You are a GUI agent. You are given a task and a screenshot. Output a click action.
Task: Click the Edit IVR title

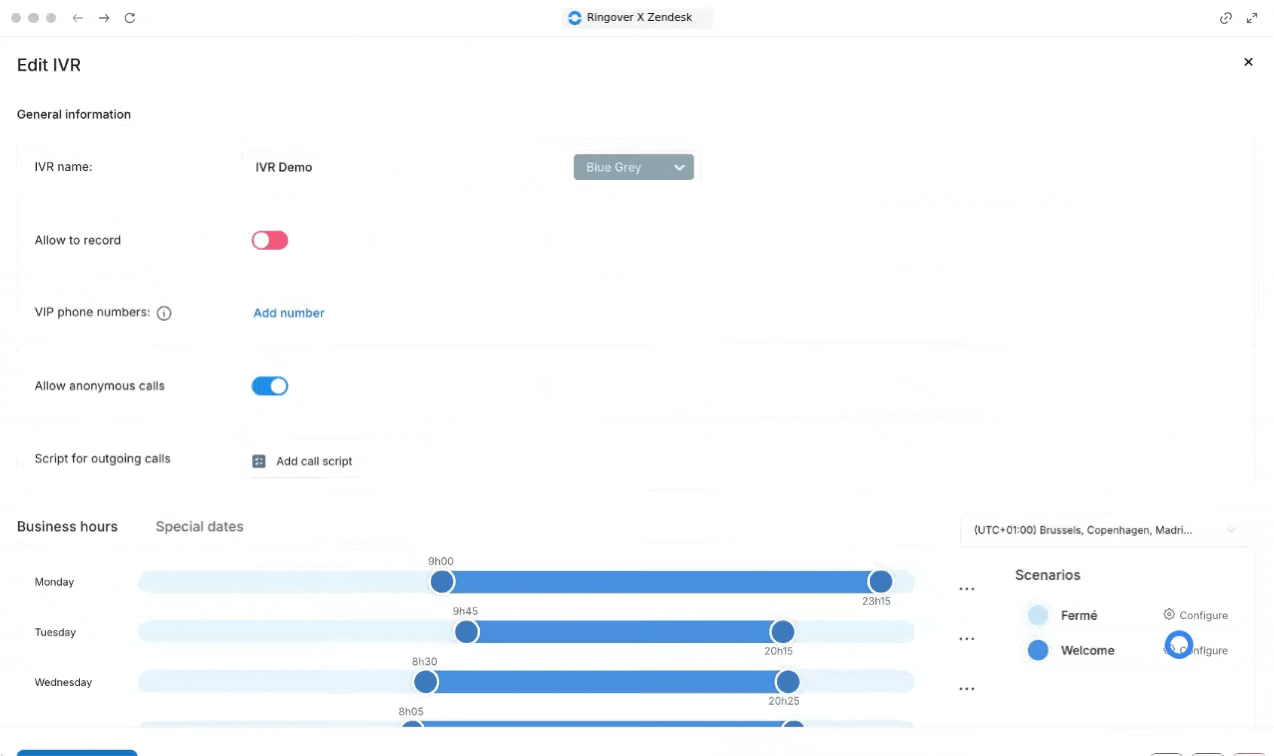49,65
